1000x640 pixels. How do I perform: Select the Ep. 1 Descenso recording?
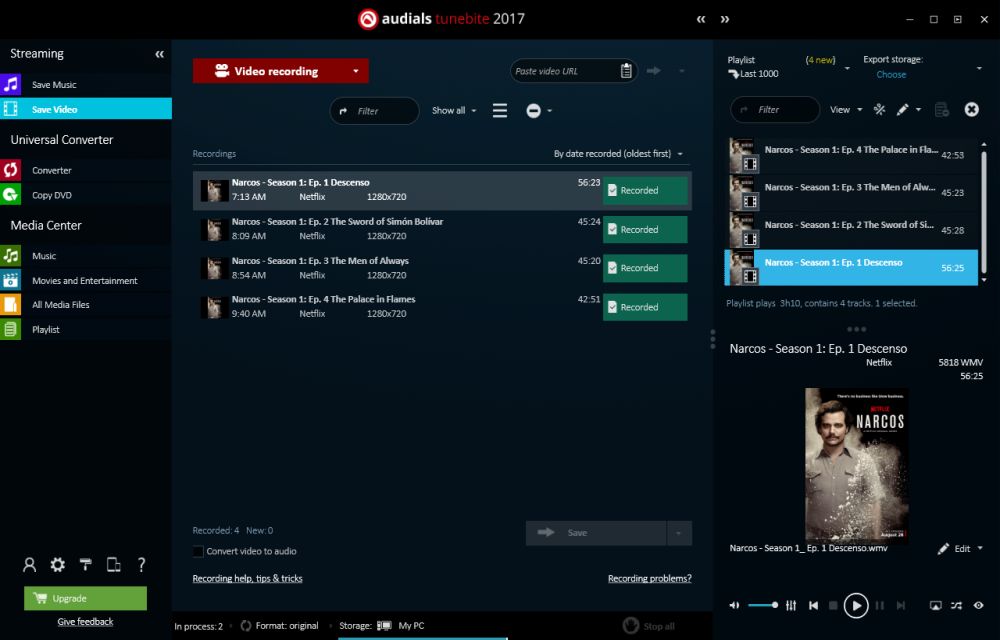pyautogui.click(x=397, y=190)
